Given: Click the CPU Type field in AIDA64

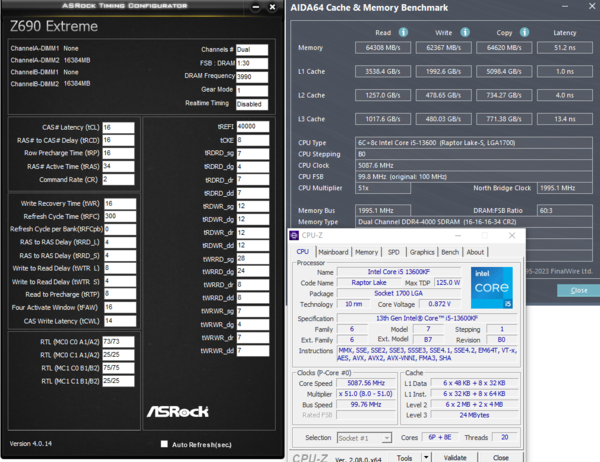Looking at the screenshot, I should pyautogui.click(x=474, y=143).
